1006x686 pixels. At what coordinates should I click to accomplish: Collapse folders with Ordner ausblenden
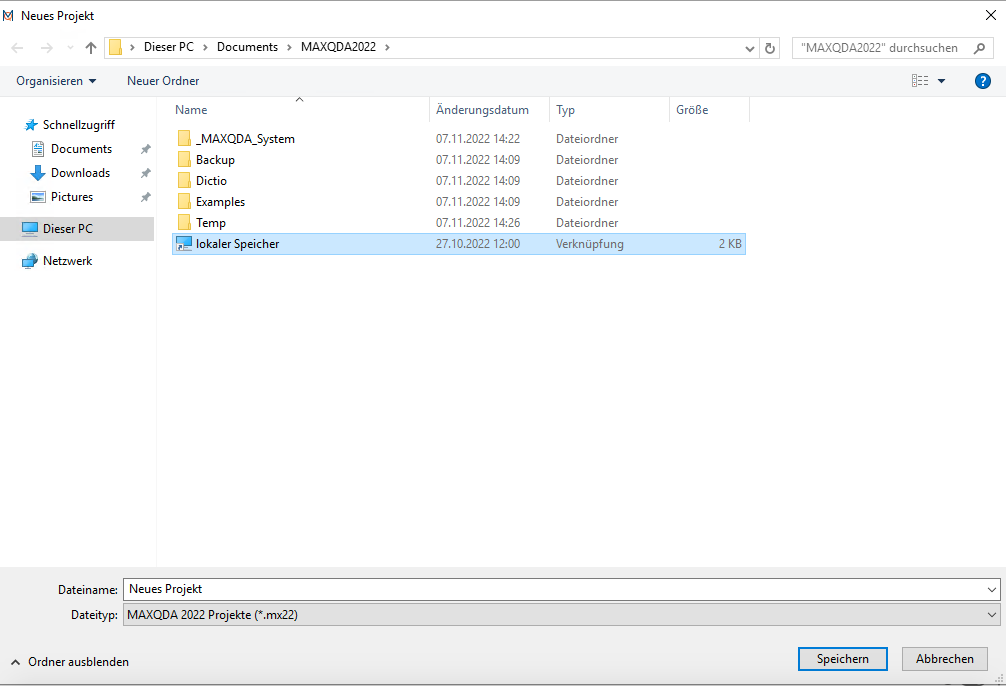(70, 662)
